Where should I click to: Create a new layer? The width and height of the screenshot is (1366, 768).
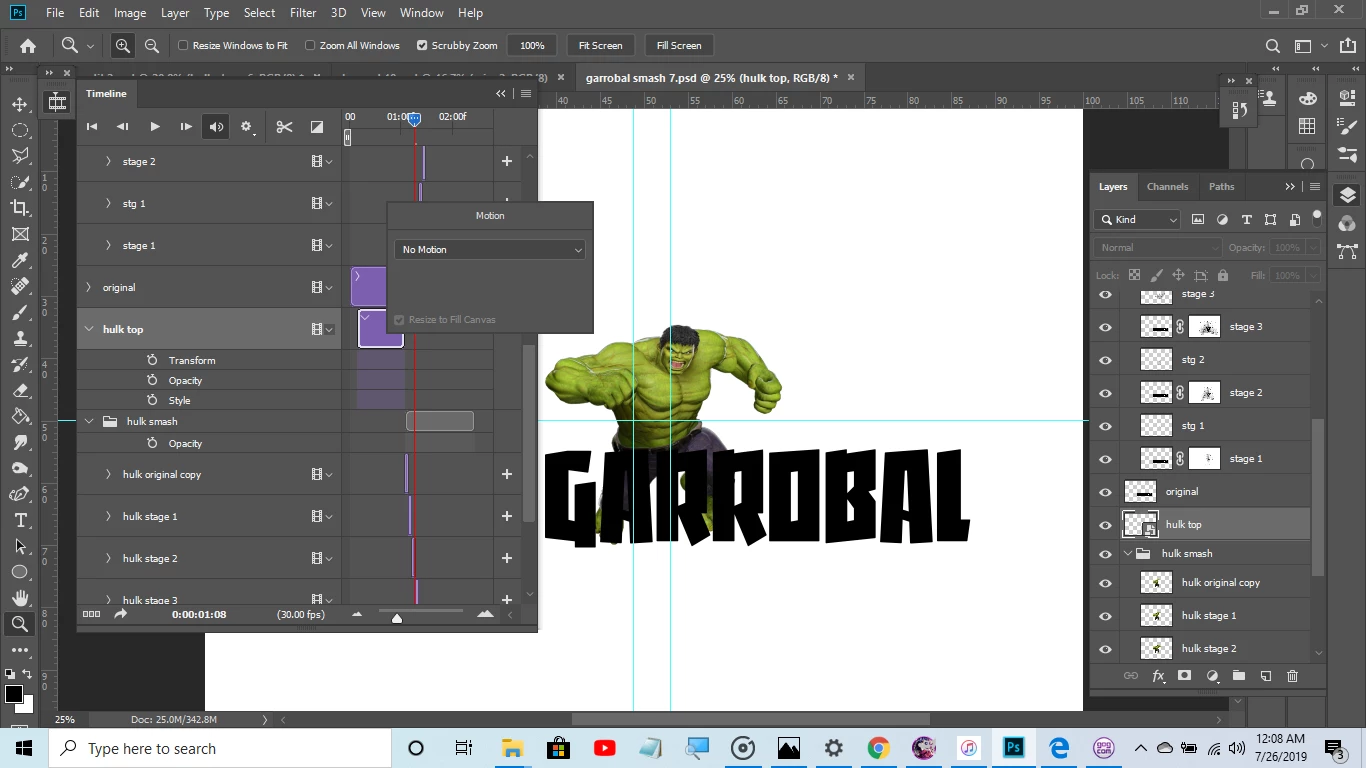[x=1265, y=676]
